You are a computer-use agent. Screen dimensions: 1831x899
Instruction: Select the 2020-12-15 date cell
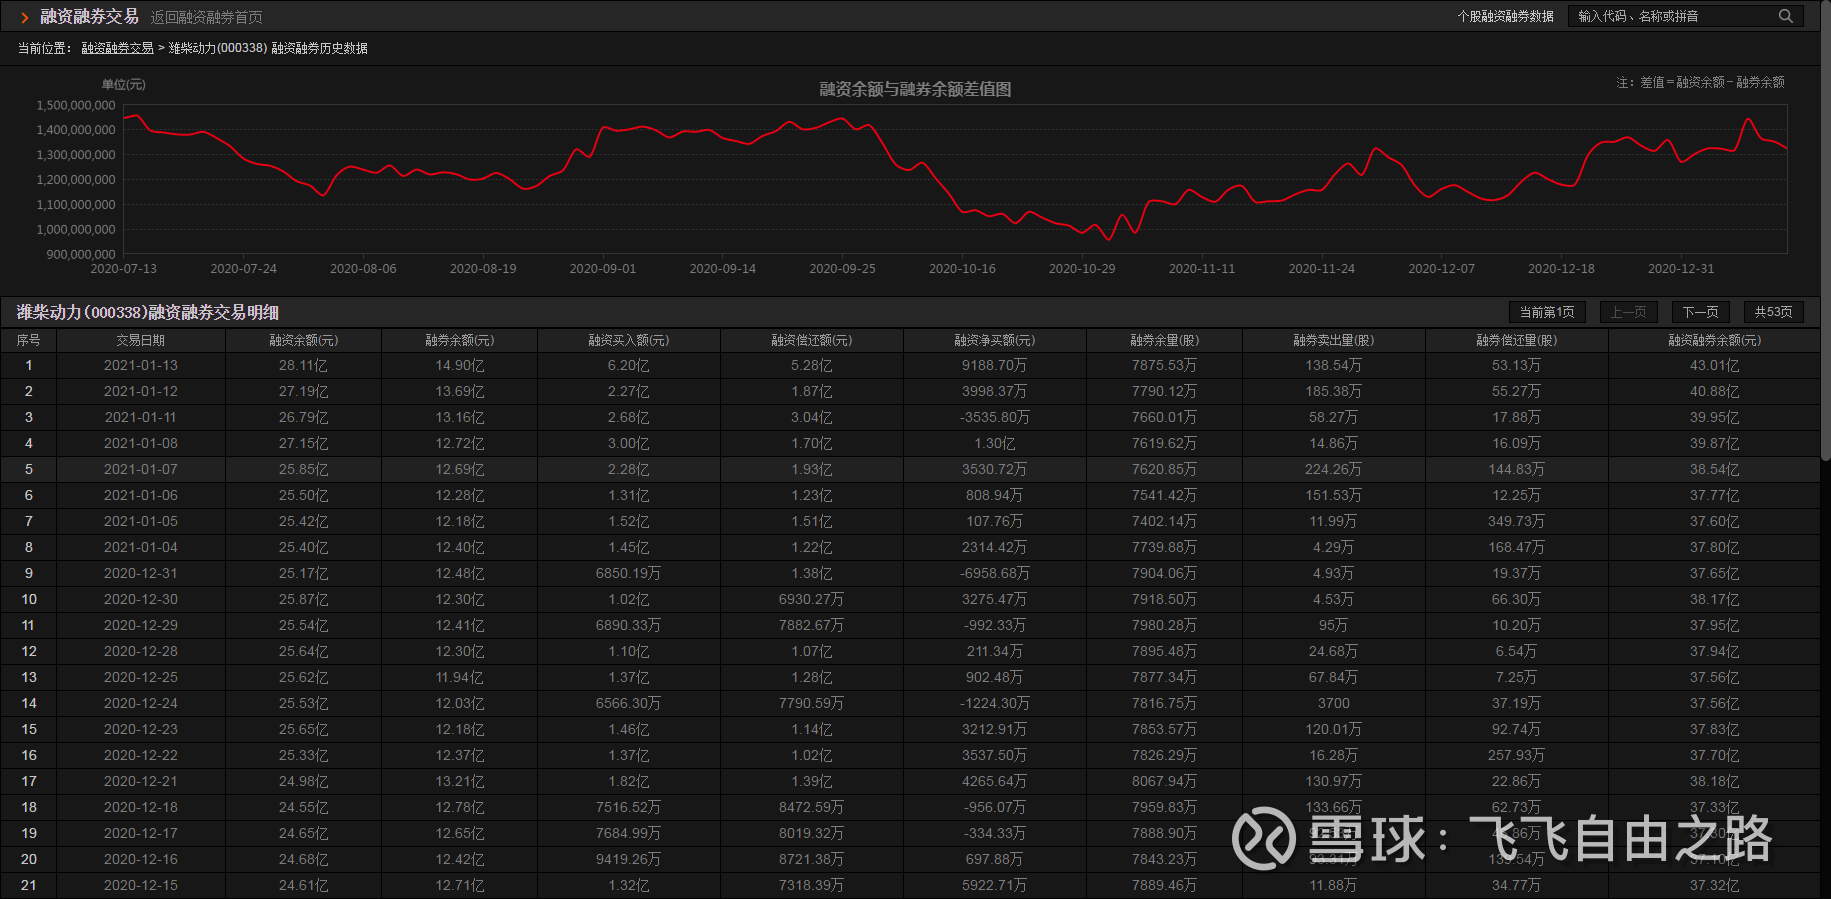coord(141,886)
